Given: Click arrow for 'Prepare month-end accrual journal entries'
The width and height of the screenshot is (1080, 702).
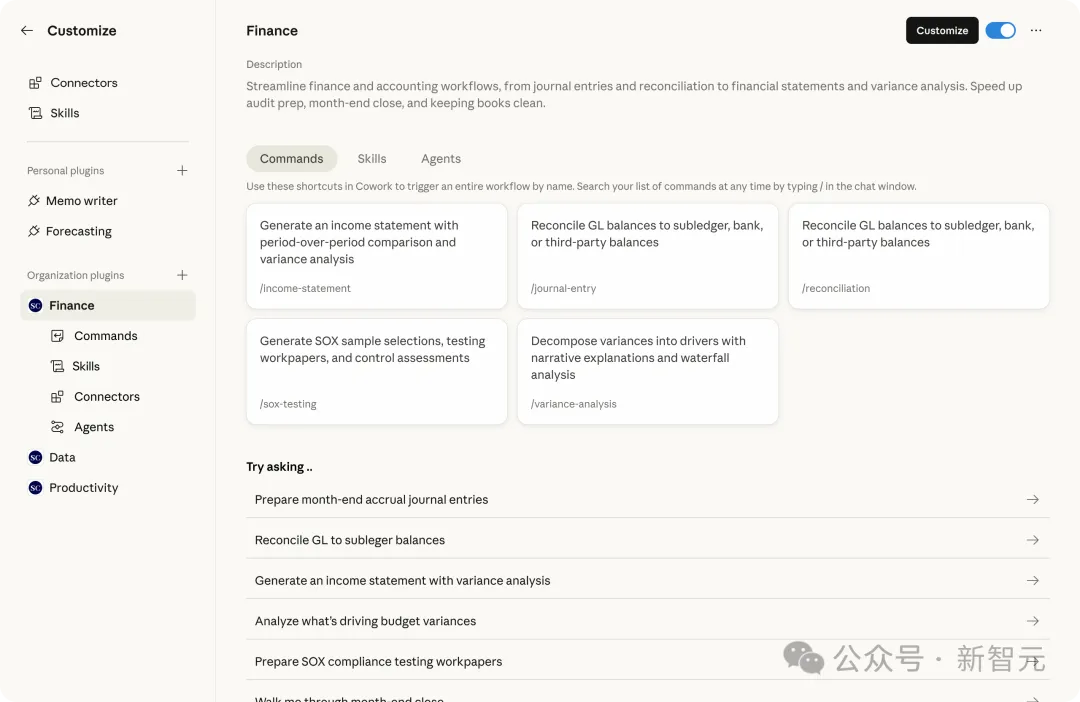Looking at the screenshot, I should click(x=1033, y=500).
